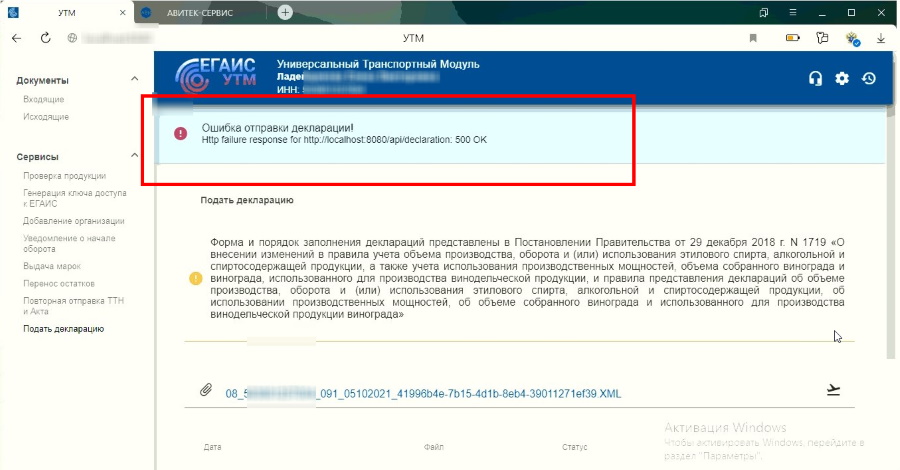Send declaration with the plane icon
Viewport: 900px width, 470px height.
pyautogui.click(x=833, y=390)
